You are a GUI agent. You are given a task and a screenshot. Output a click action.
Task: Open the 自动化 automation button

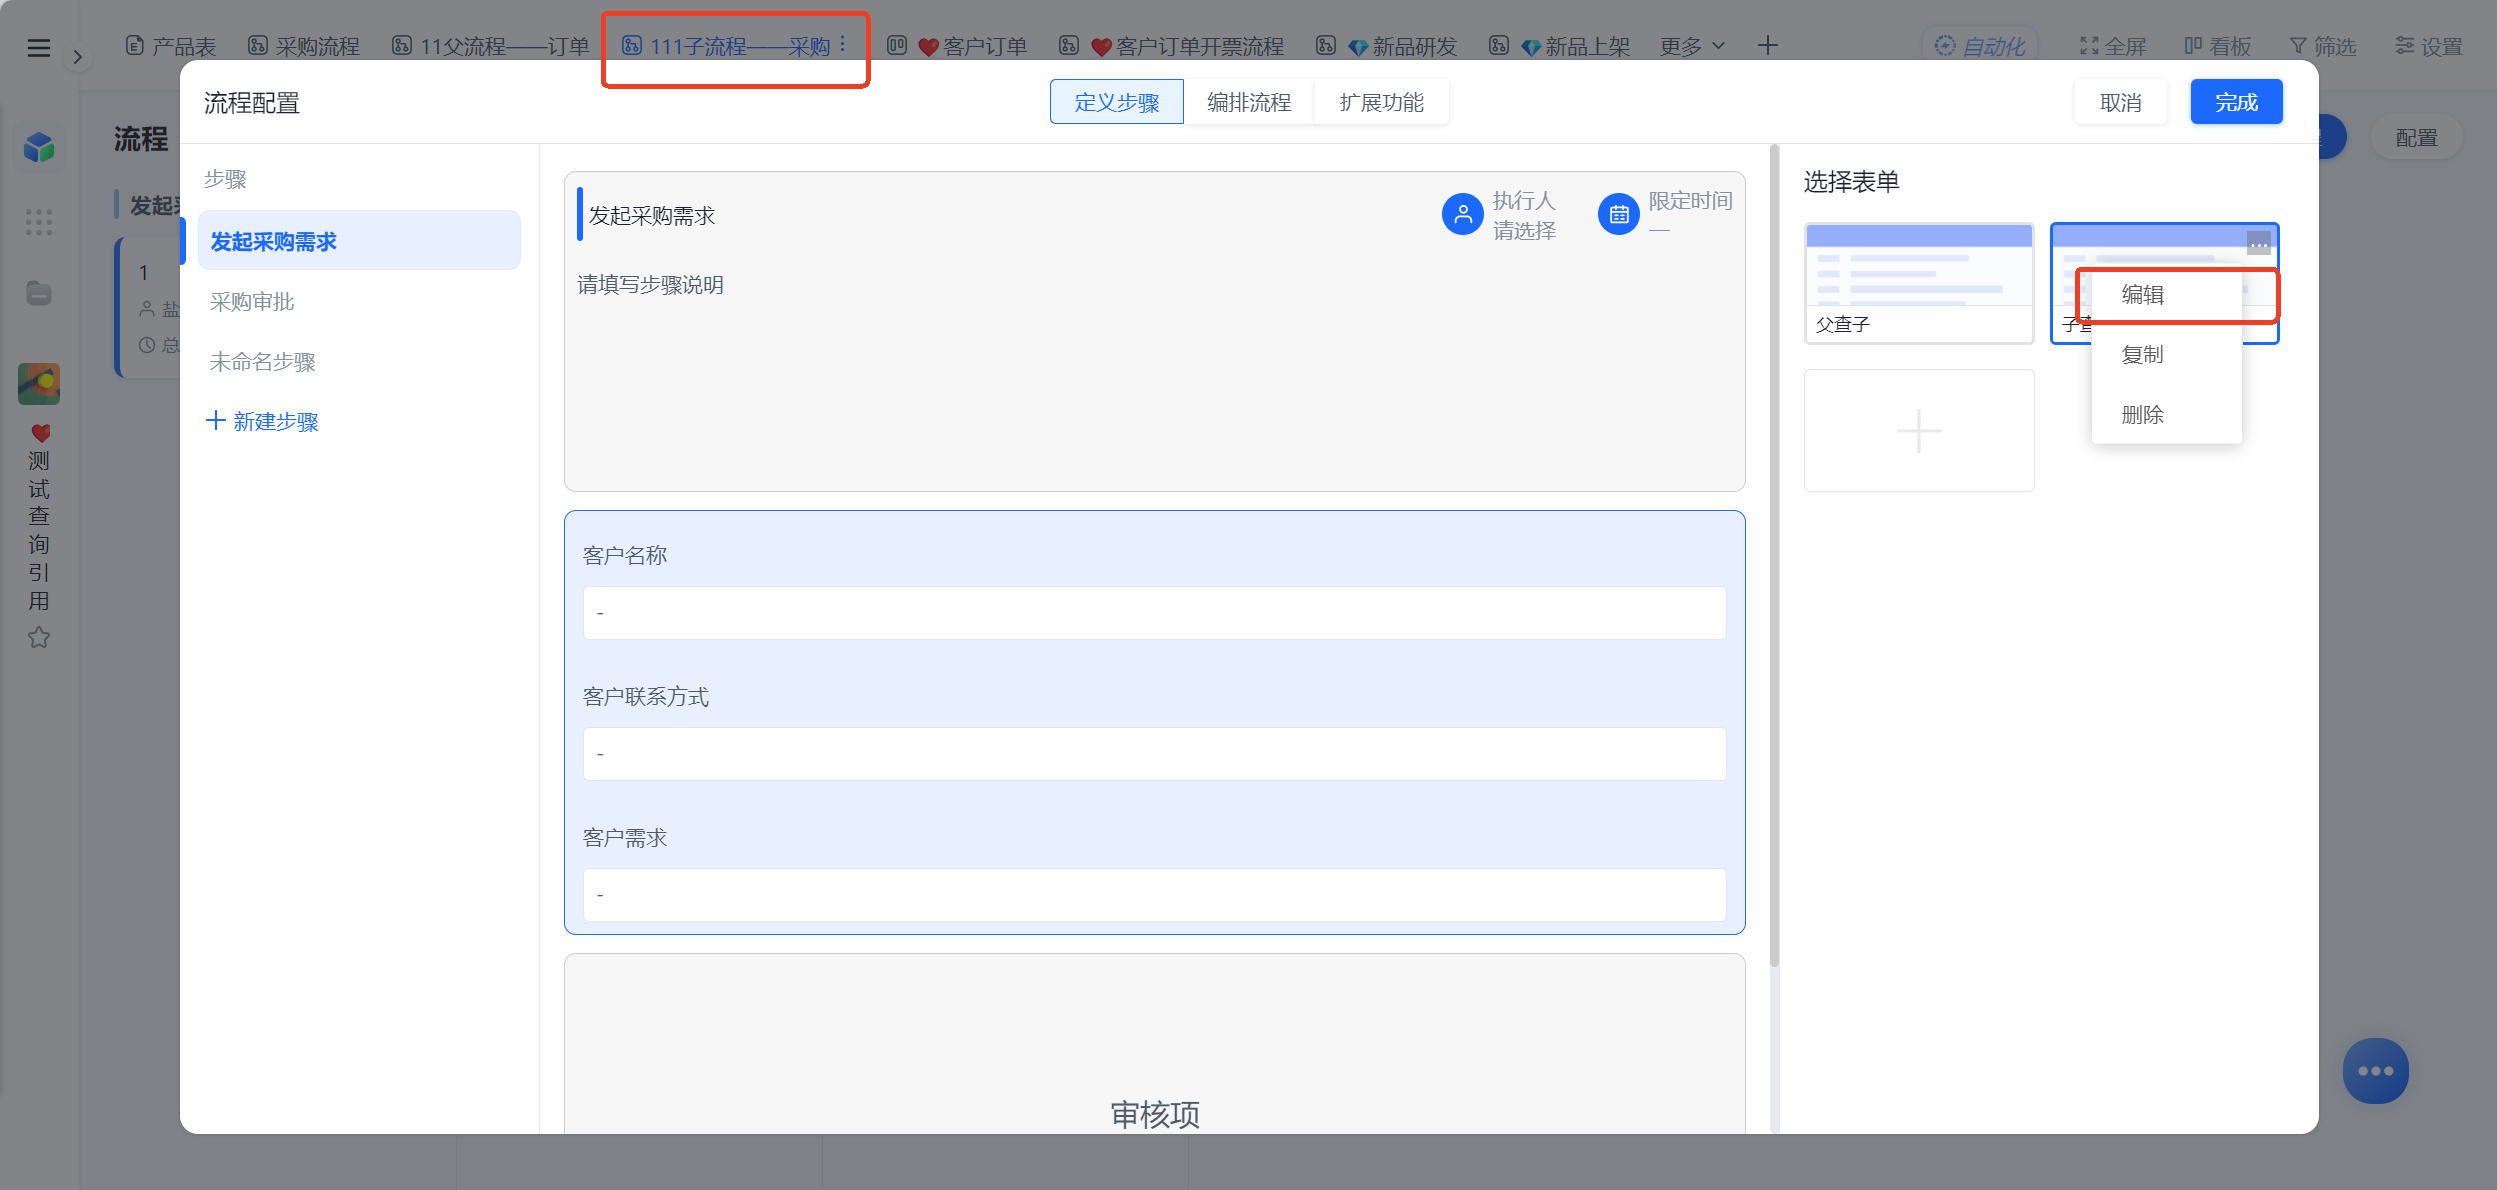1979,46
